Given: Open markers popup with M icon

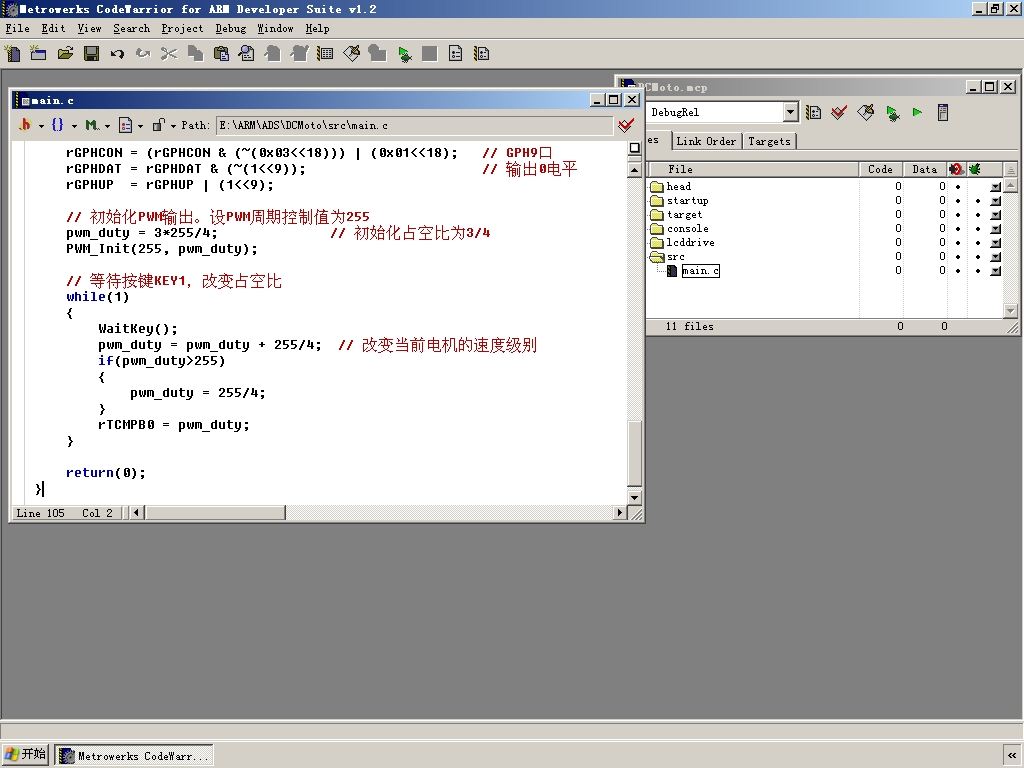Looking at the screenshot, I should coord(97,125).
